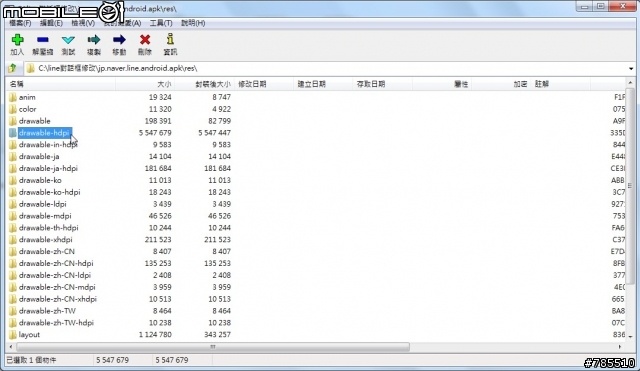Click the packed size value 343 257
The height and width of the screenshot is (371, 640).
(218, 334)
